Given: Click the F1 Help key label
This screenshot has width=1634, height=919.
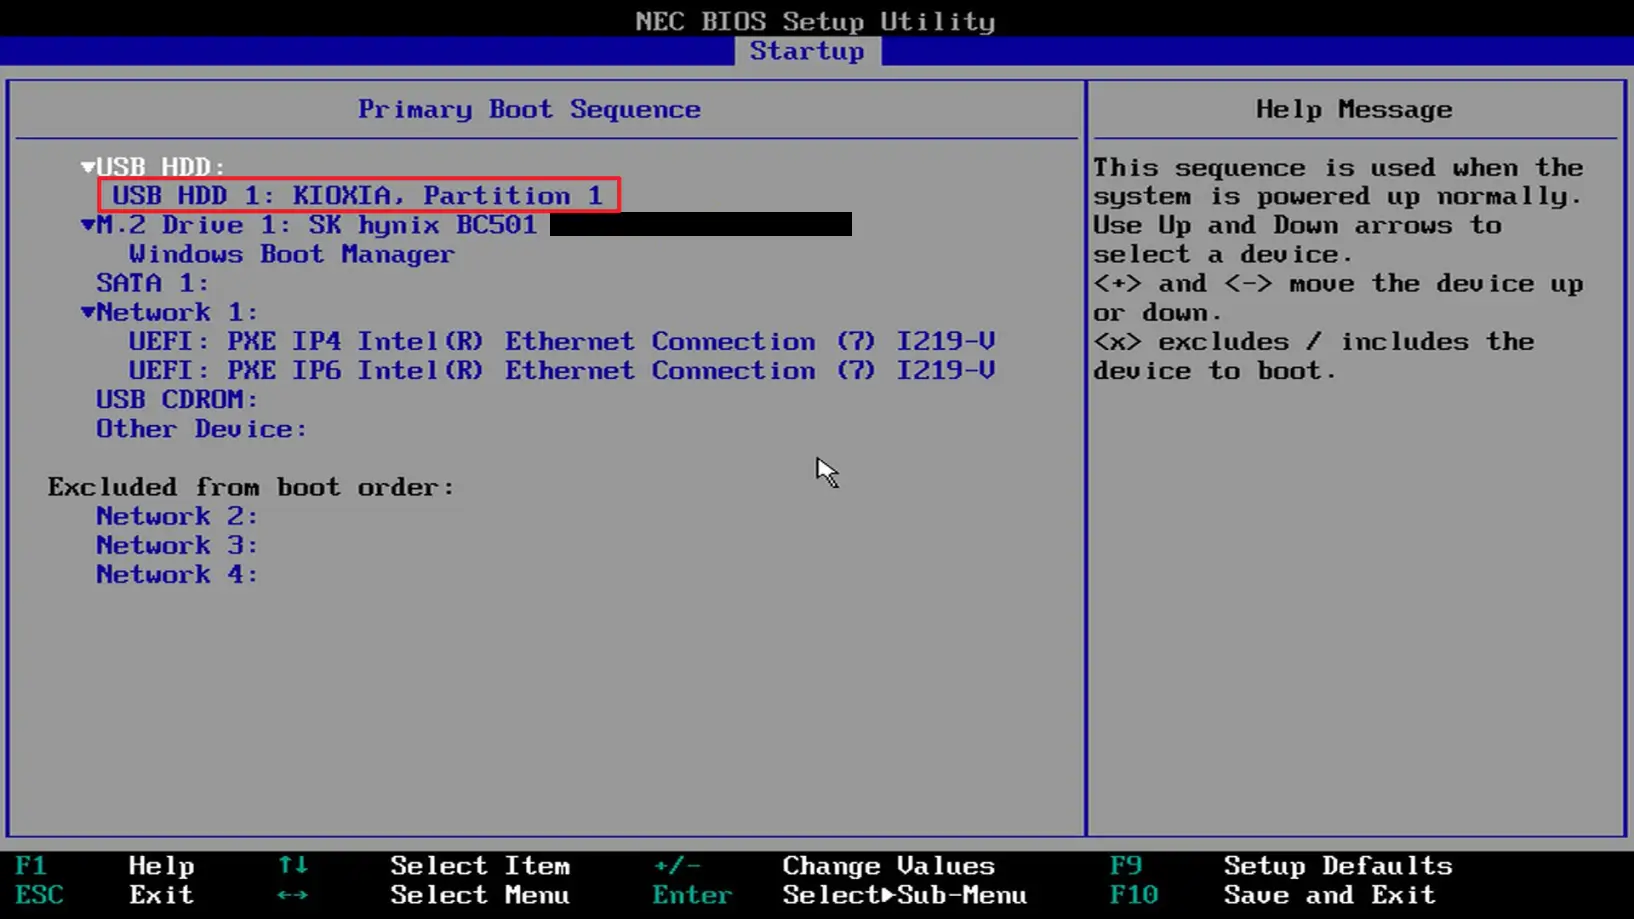Looking at the screenshot, I should tap(30, 866).
